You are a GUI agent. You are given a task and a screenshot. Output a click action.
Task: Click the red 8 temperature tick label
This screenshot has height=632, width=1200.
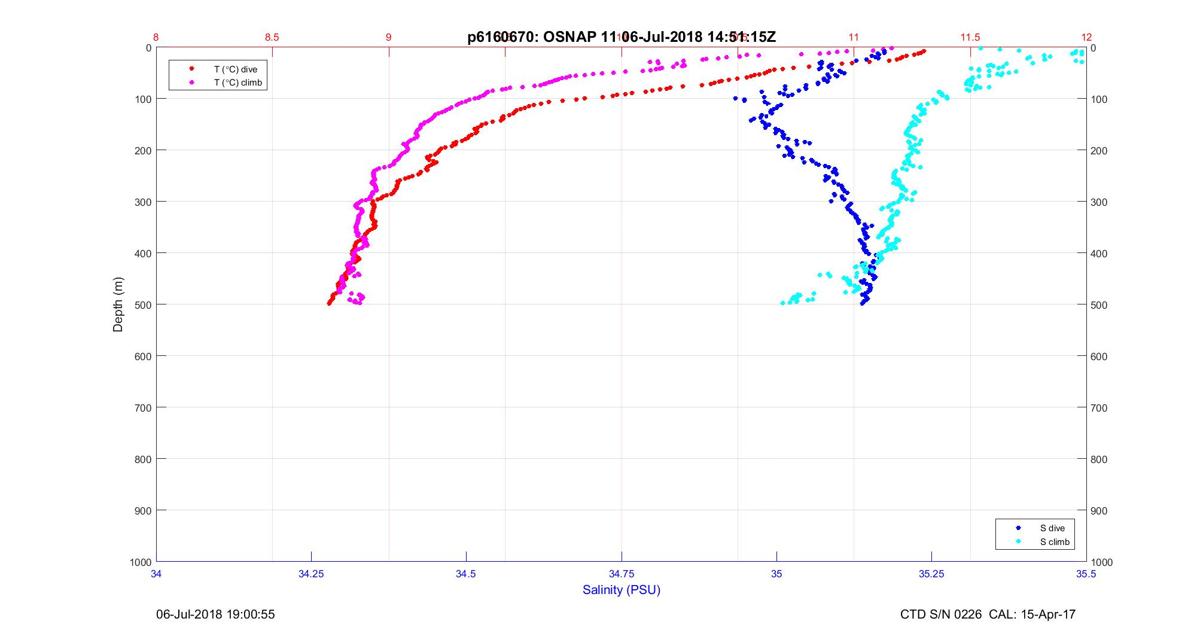(156, 37)
